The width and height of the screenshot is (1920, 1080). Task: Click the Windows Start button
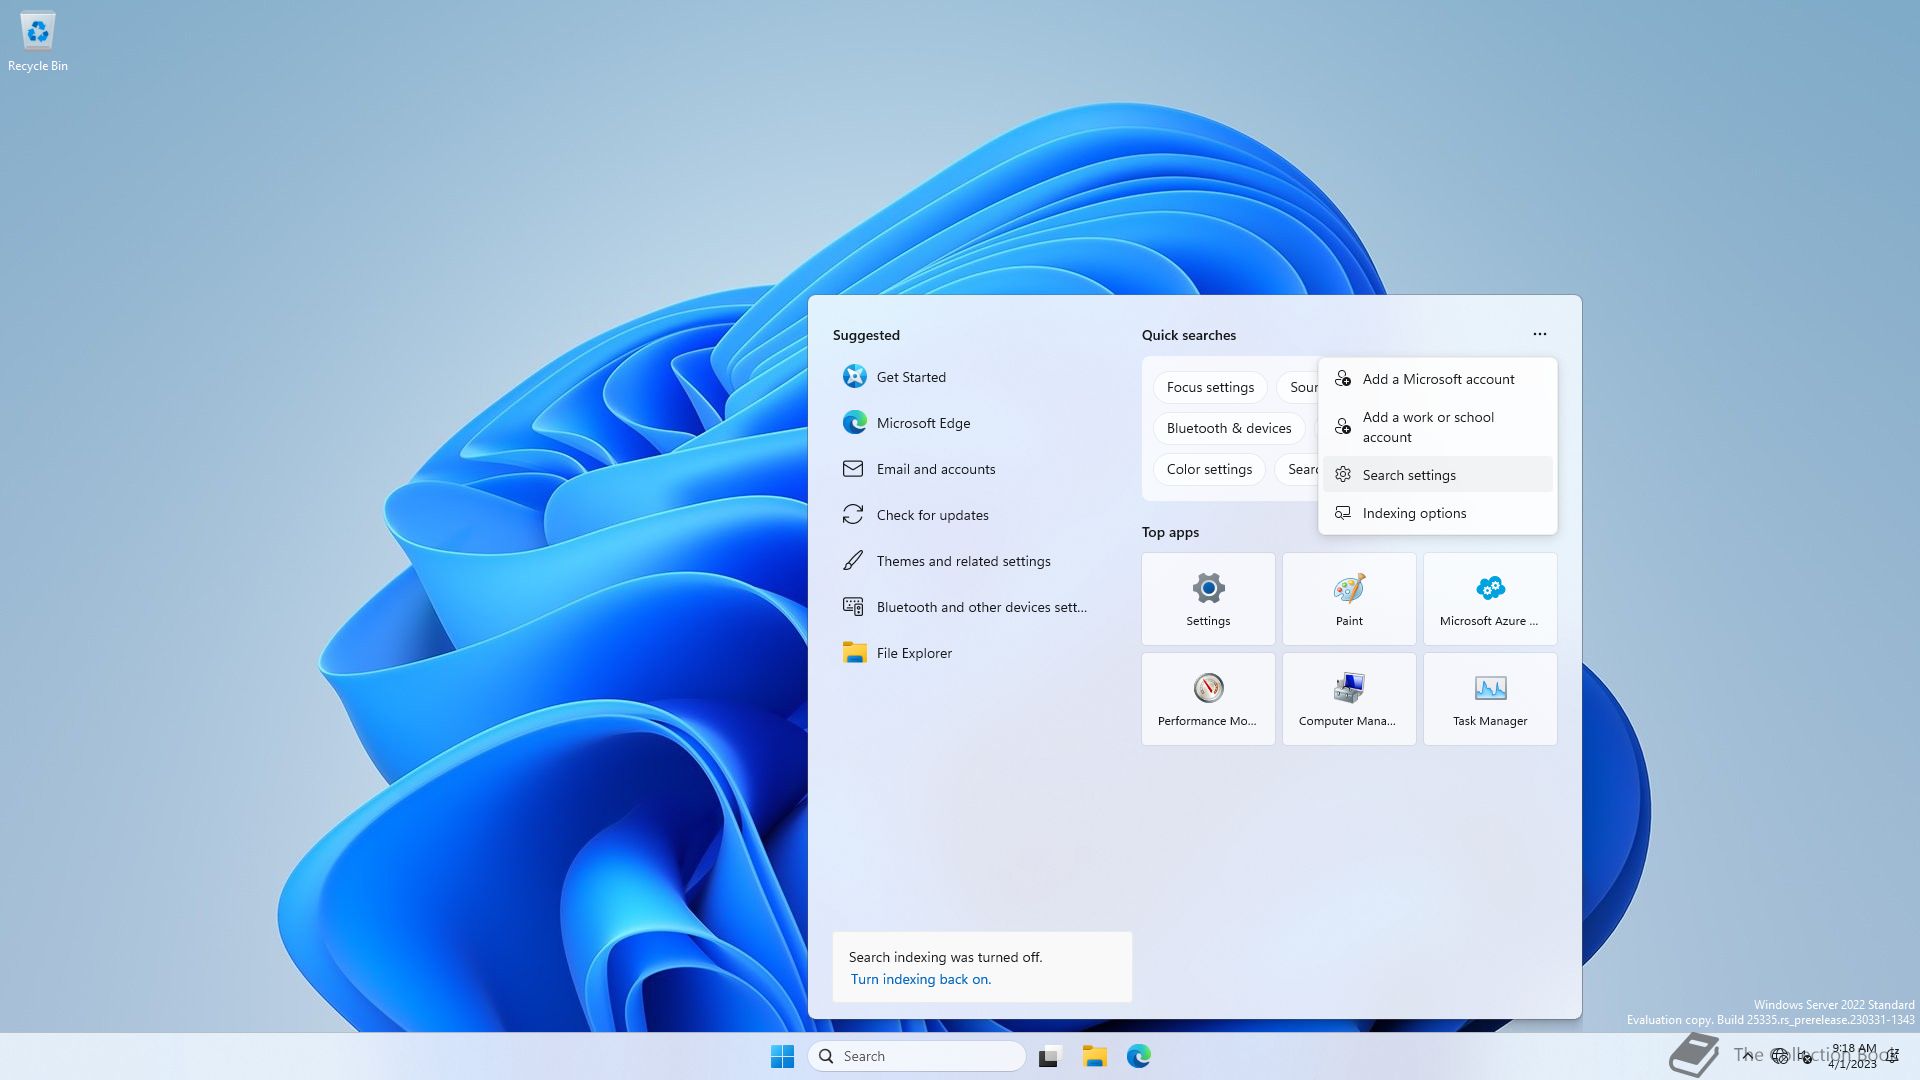[x=782, y=1056]
